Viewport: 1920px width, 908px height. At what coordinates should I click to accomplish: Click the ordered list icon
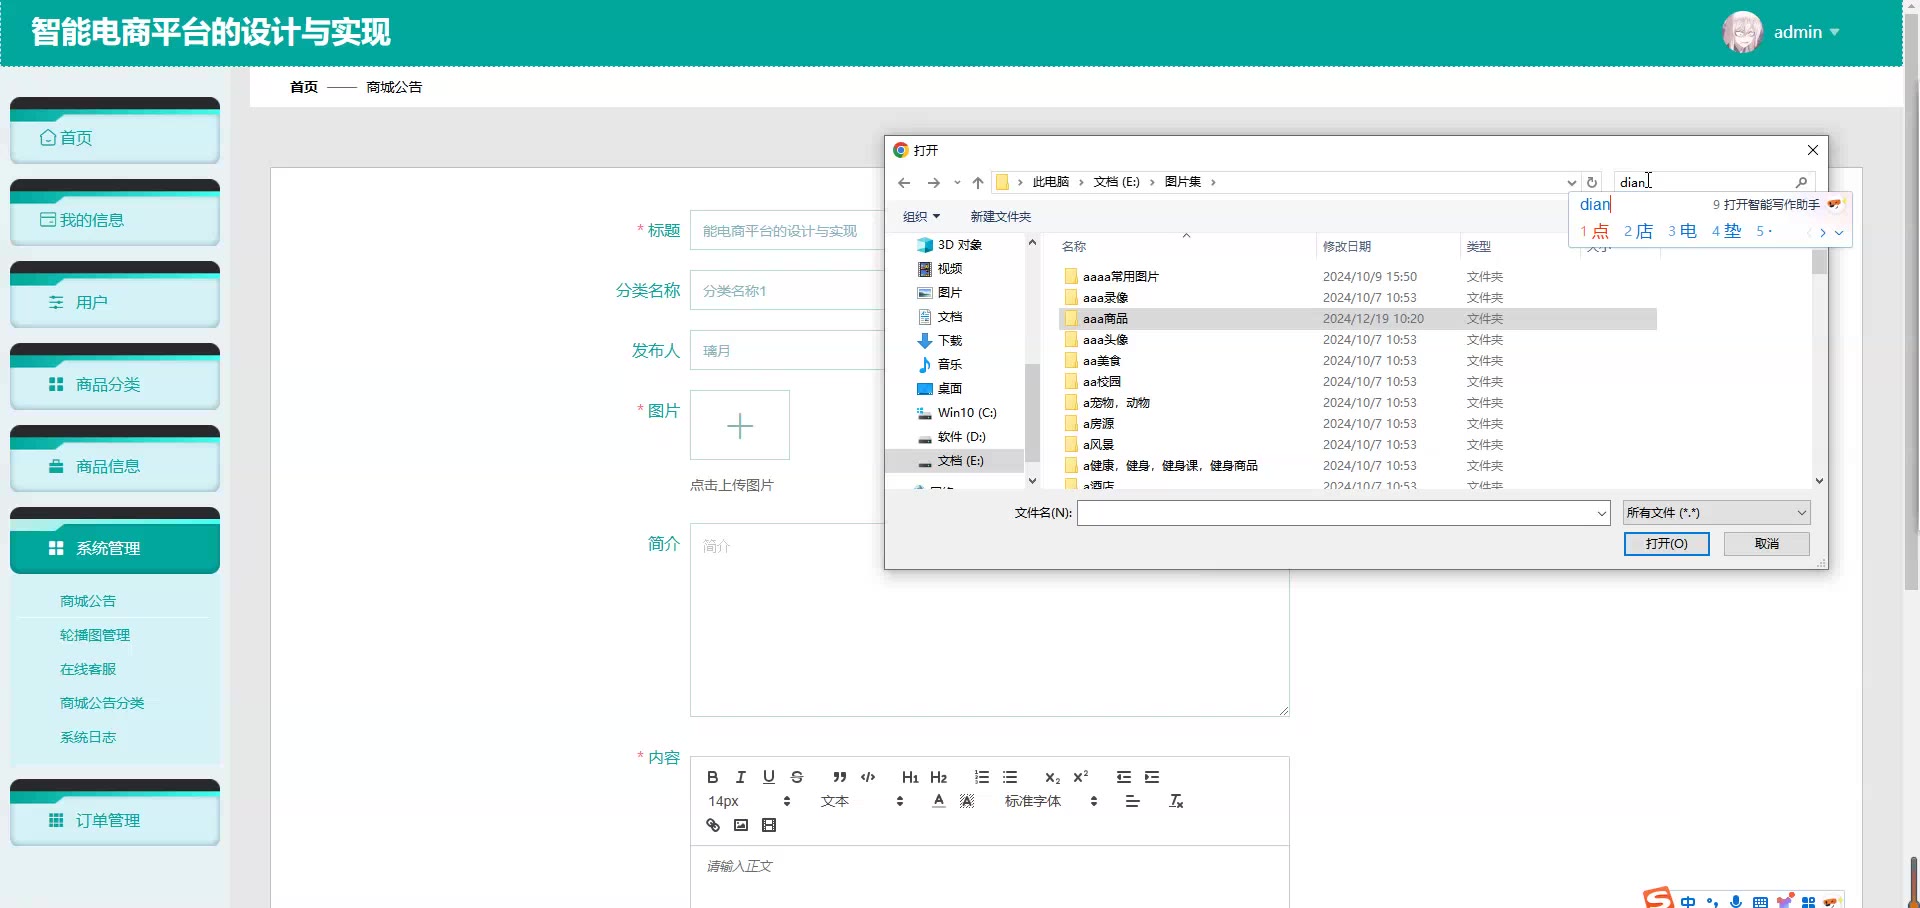click(982, 777)
